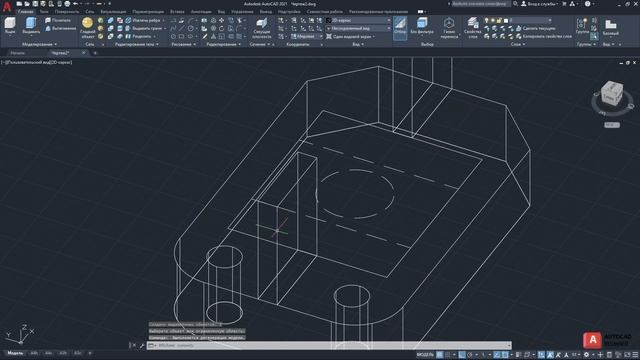This screenshot has width=640, height=360.
Task: Add a new drawing tab with plus button
Action: (x=95, y=53)
